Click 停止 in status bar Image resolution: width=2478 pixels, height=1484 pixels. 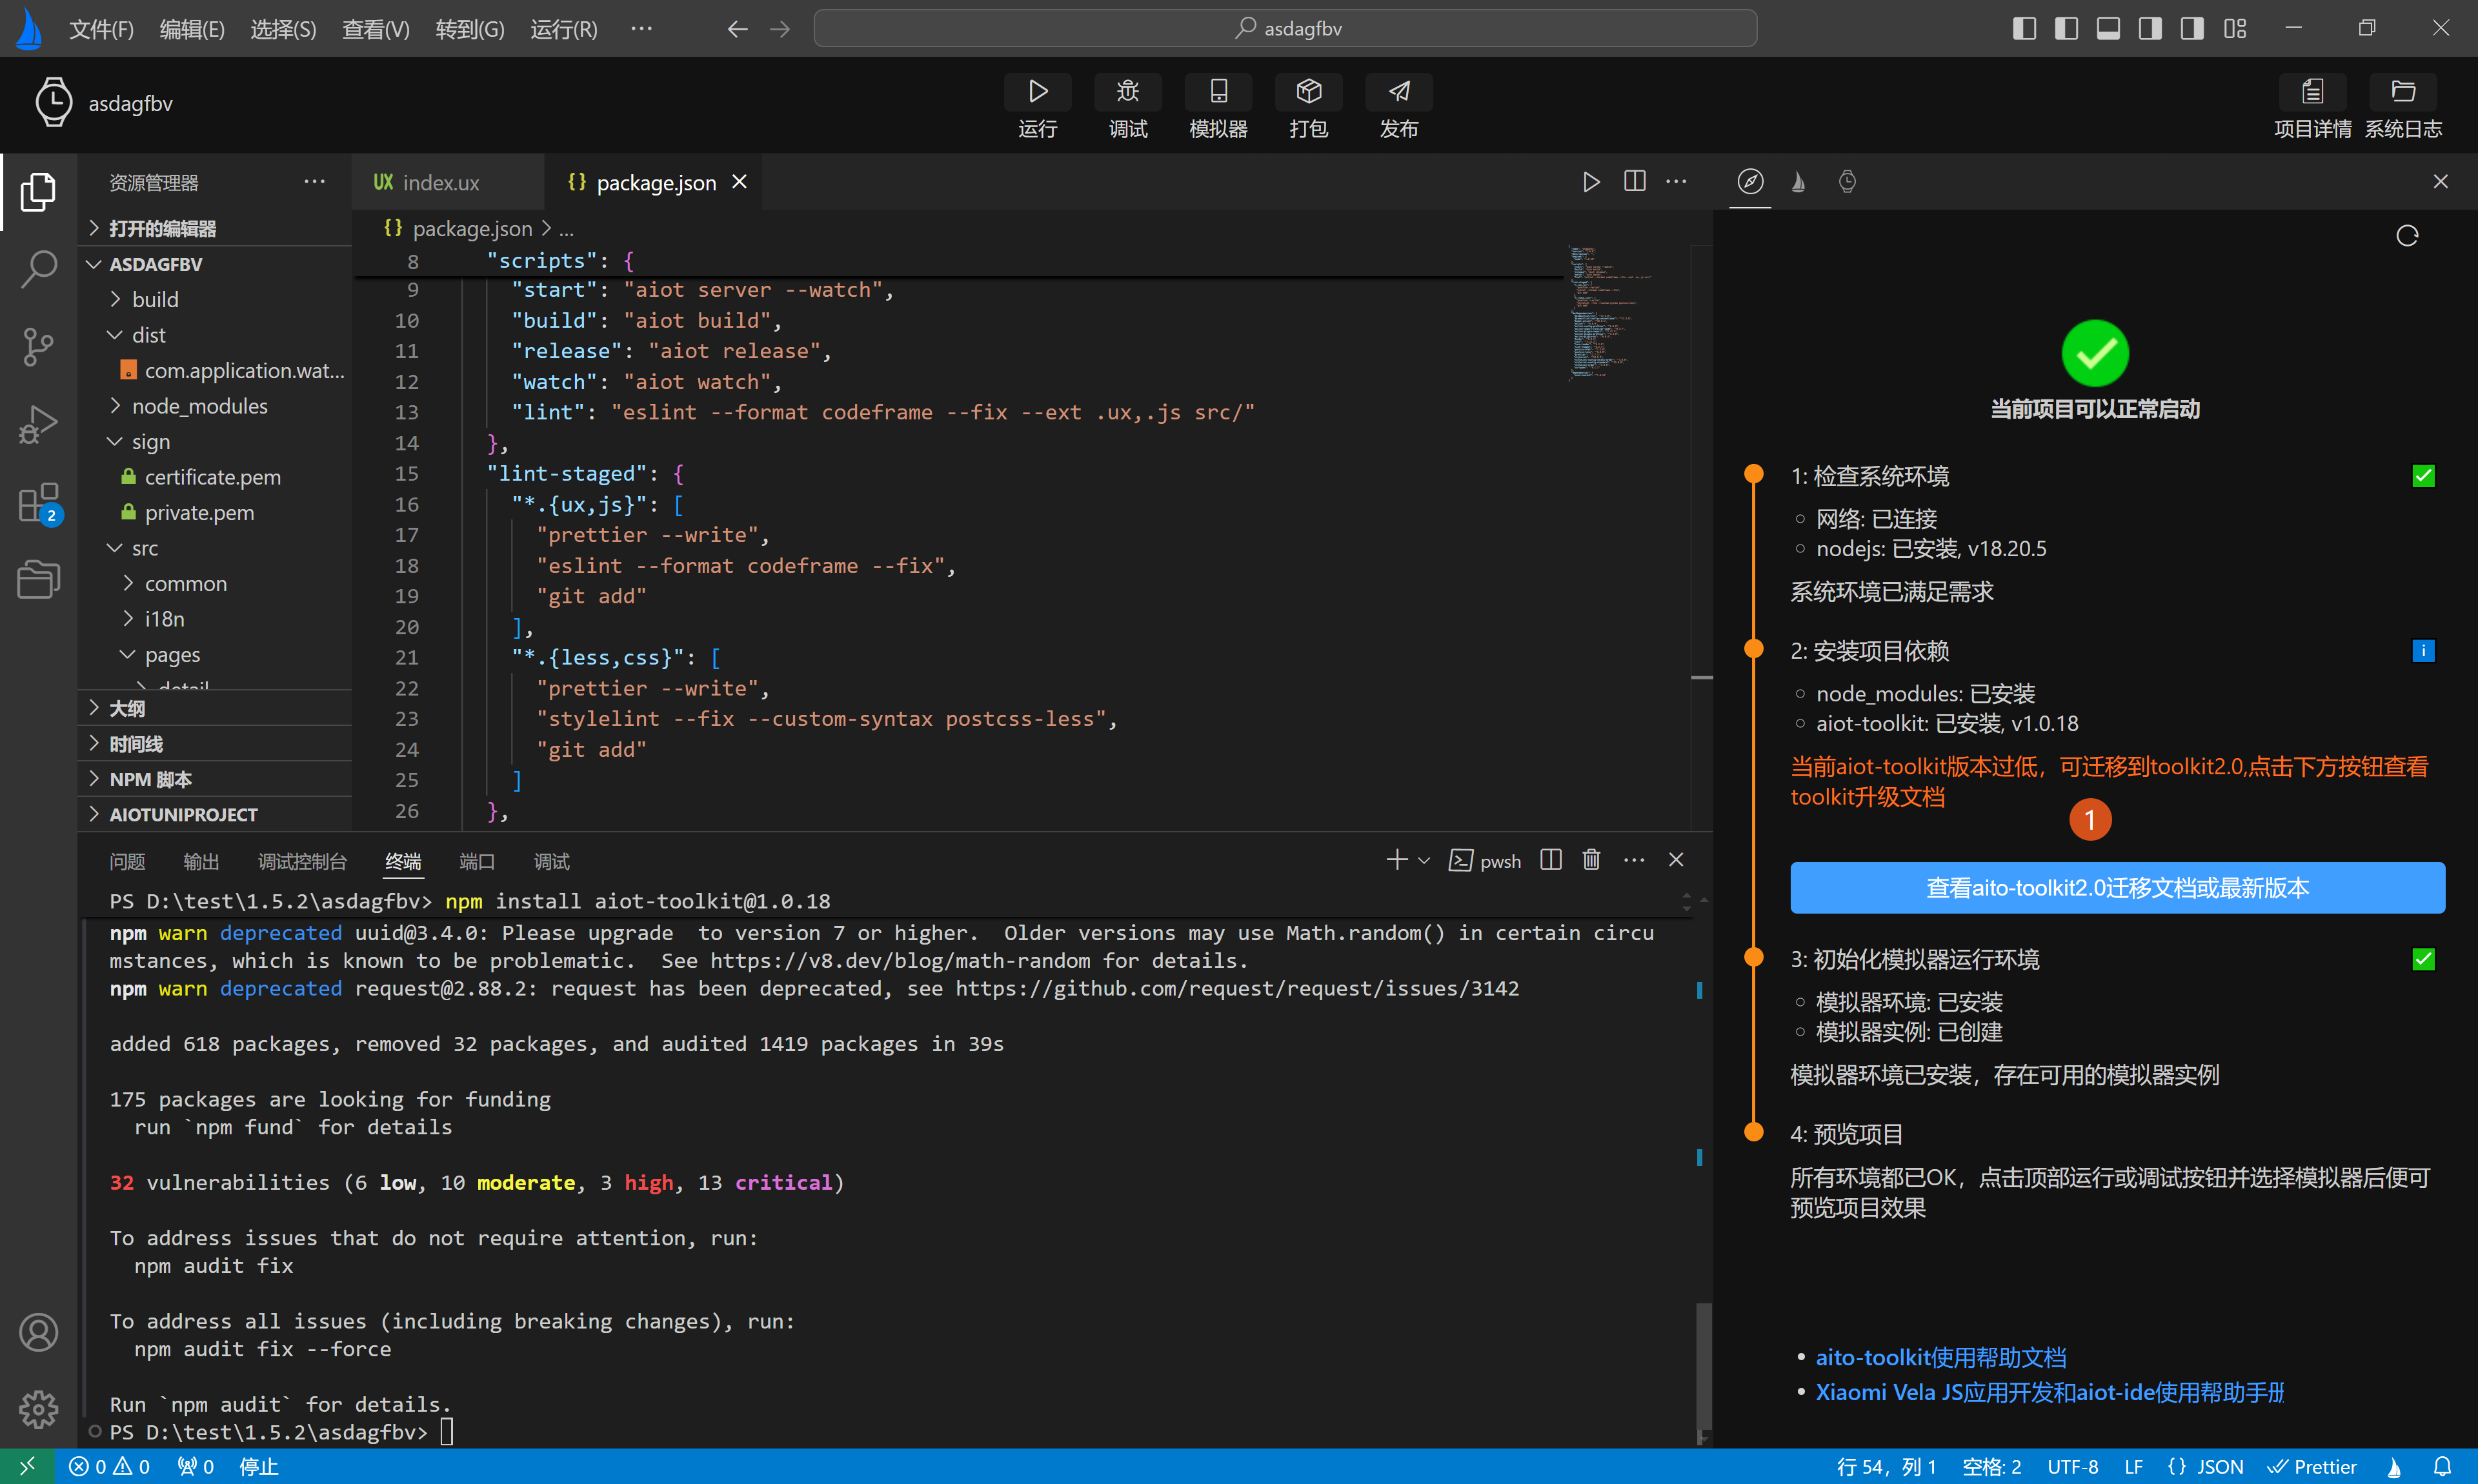point(258,1466)
